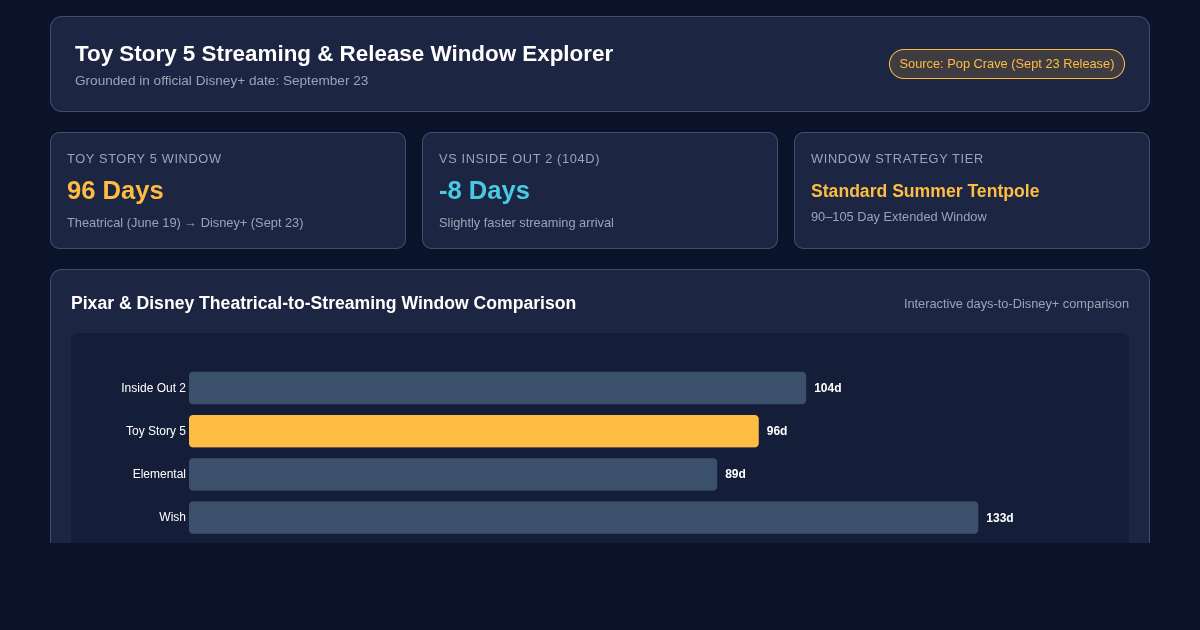The image size is (1200, 630).
Task: Click the TOY STORY 5 WINDOW label
Action: 144,159
